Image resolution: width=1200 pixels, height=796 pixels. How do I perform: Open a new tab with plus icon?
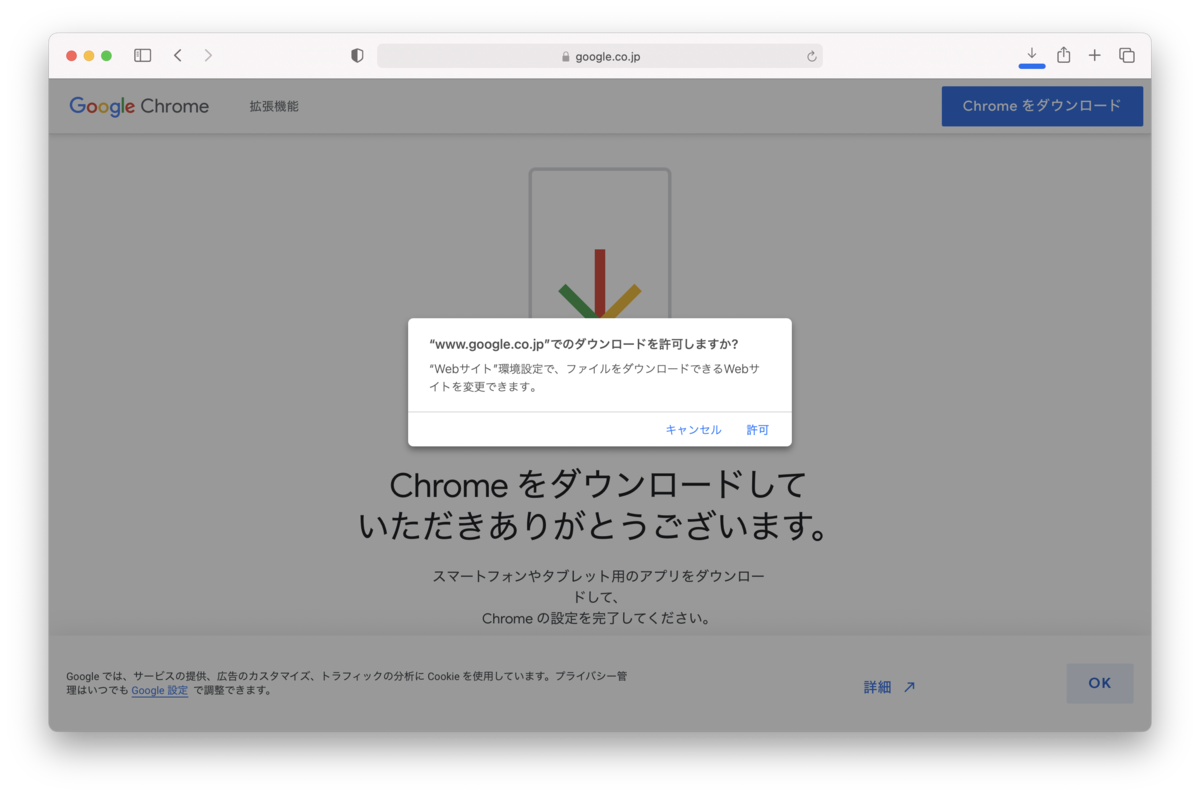pyautogui.click(x=1095, y=55)
